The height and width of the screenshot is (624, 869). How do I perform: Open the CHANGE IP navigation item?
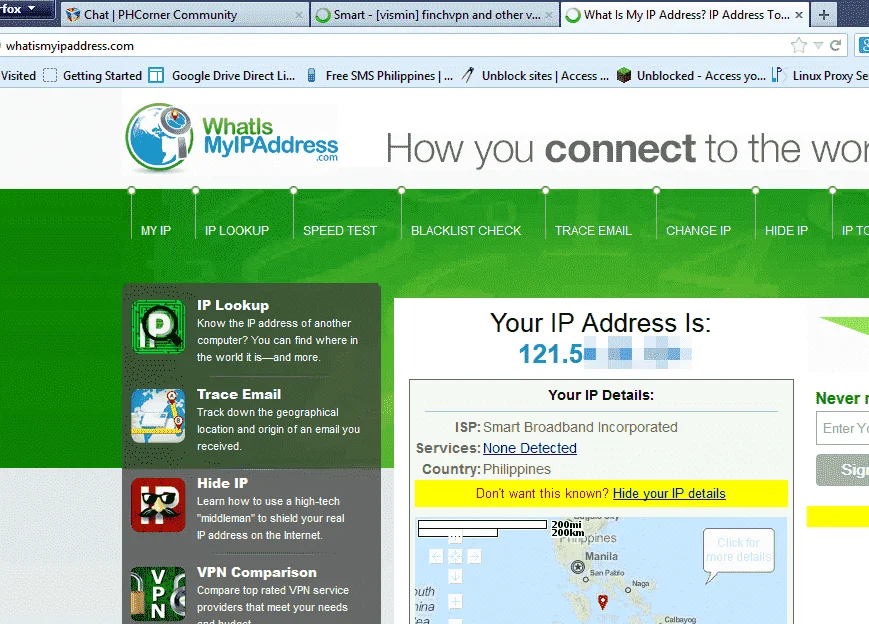(698, 231)
